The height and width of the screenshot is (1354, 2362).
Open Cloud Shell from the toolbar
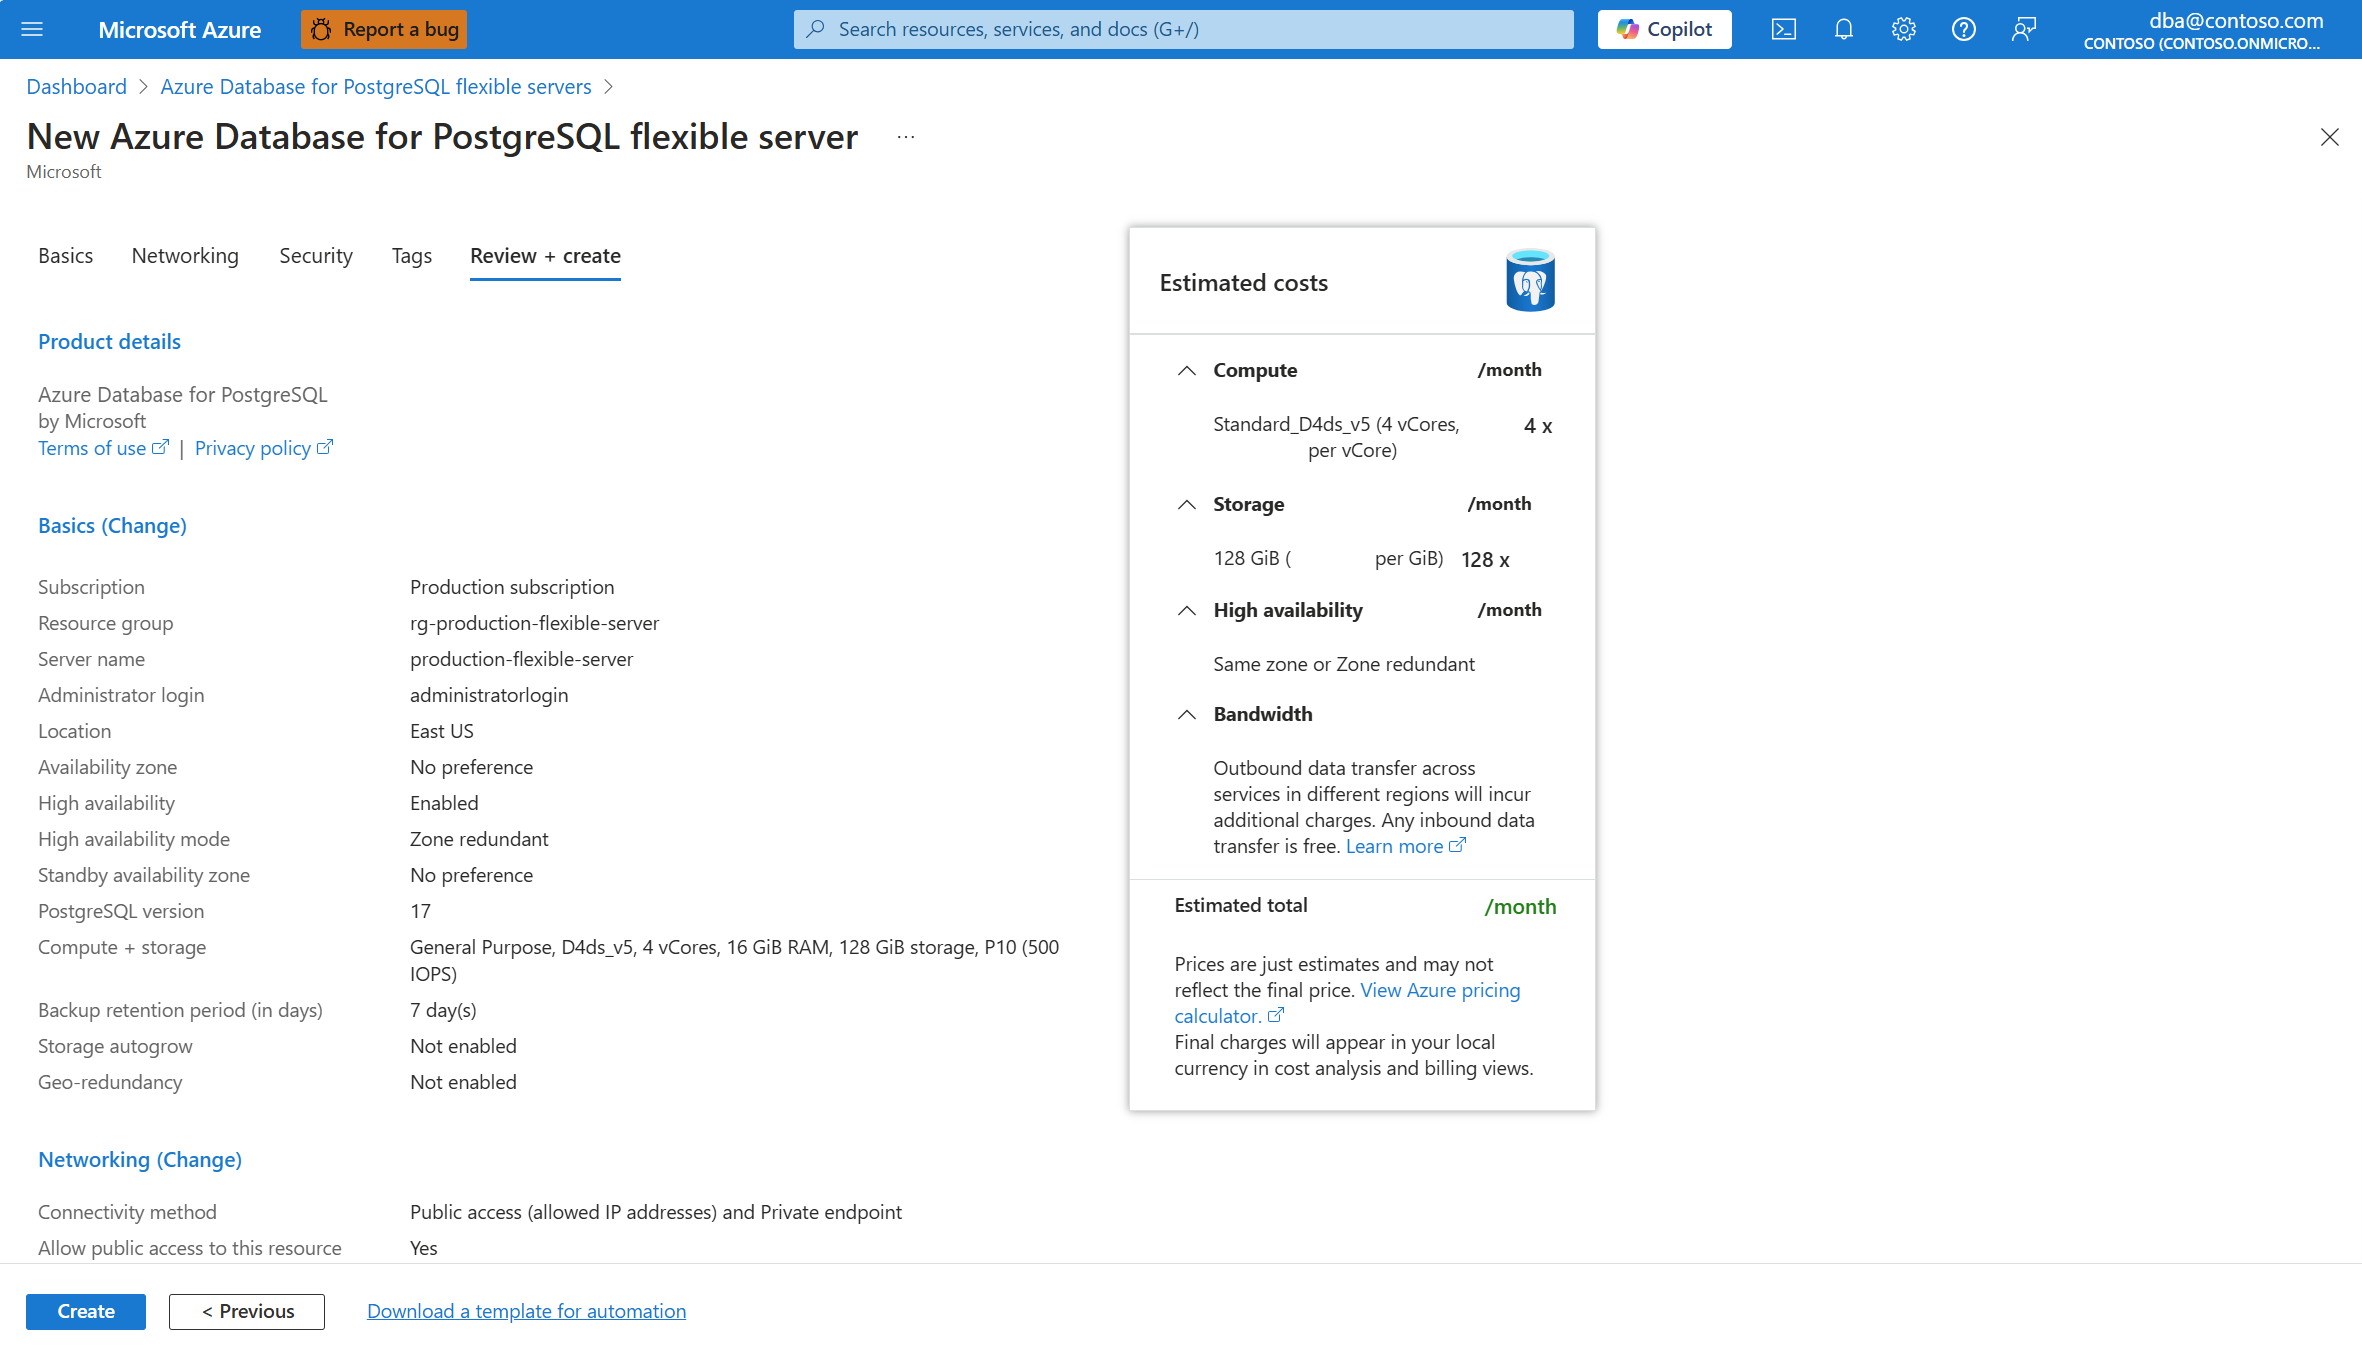point(1783,29)
